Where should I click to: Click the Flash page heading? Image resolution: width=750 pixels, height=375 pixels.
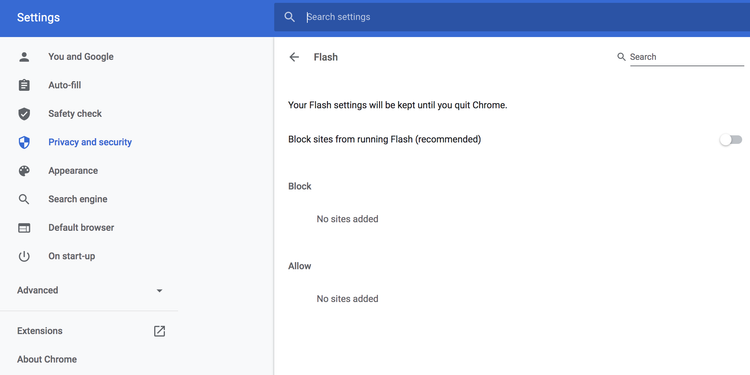pos(326,57)
